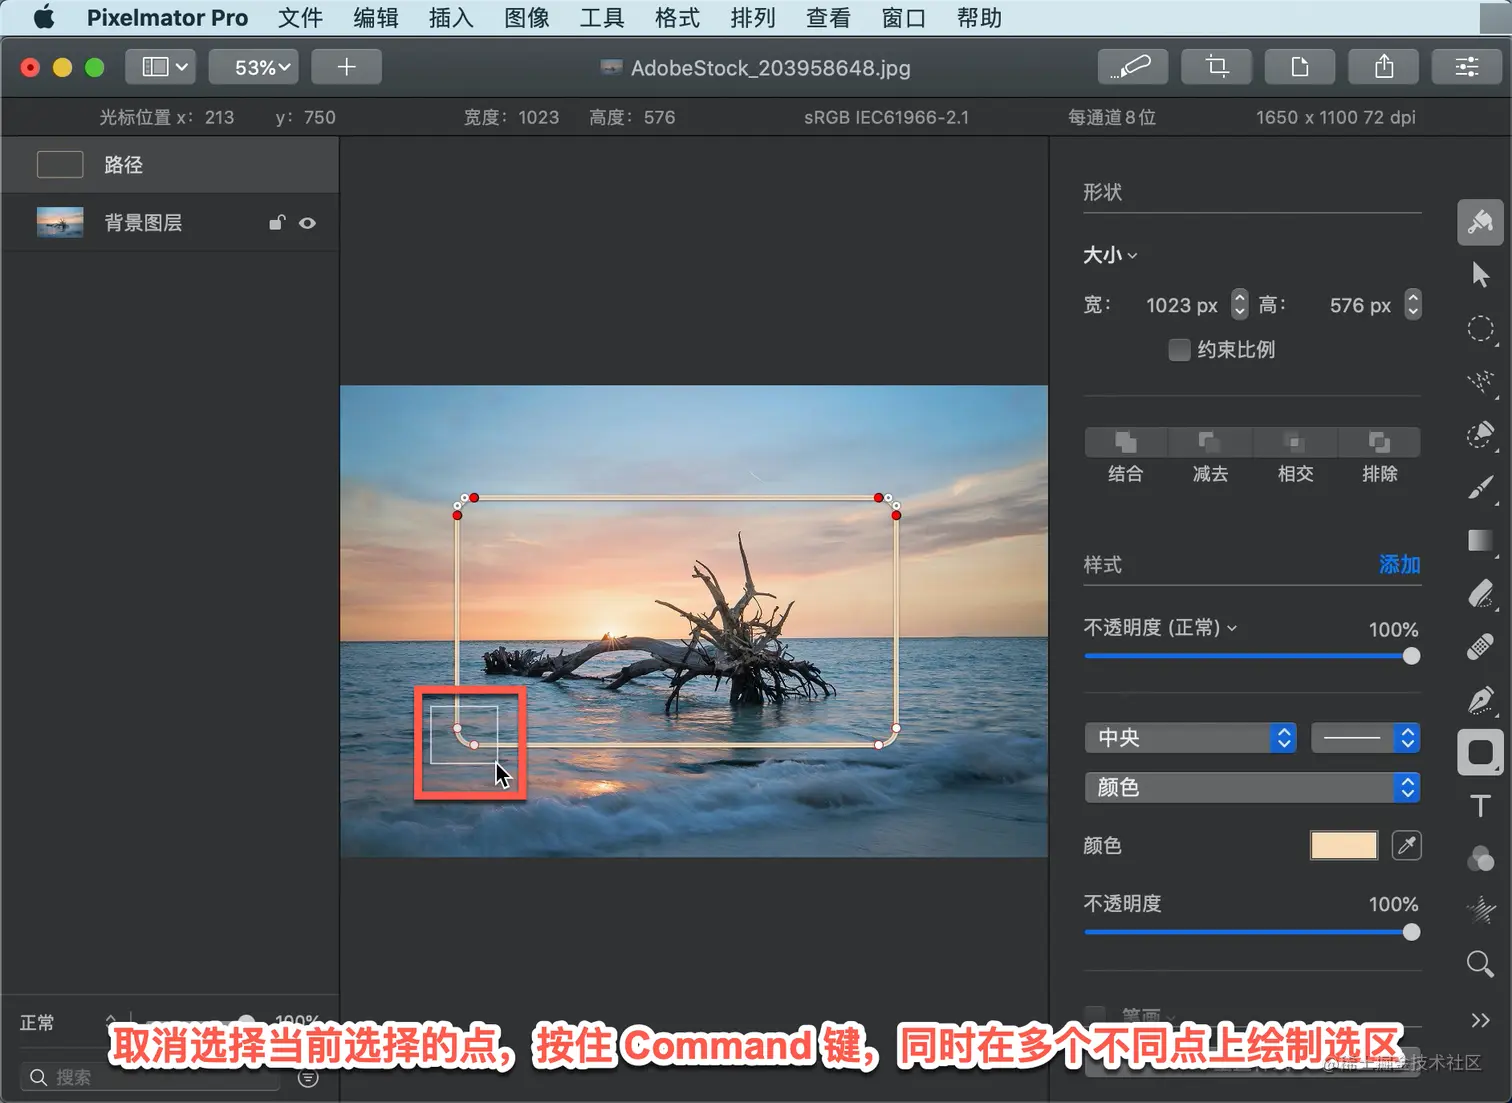1512x1103 pixels.
Task: Open the 工具 menu
Action: coord(602,18)
